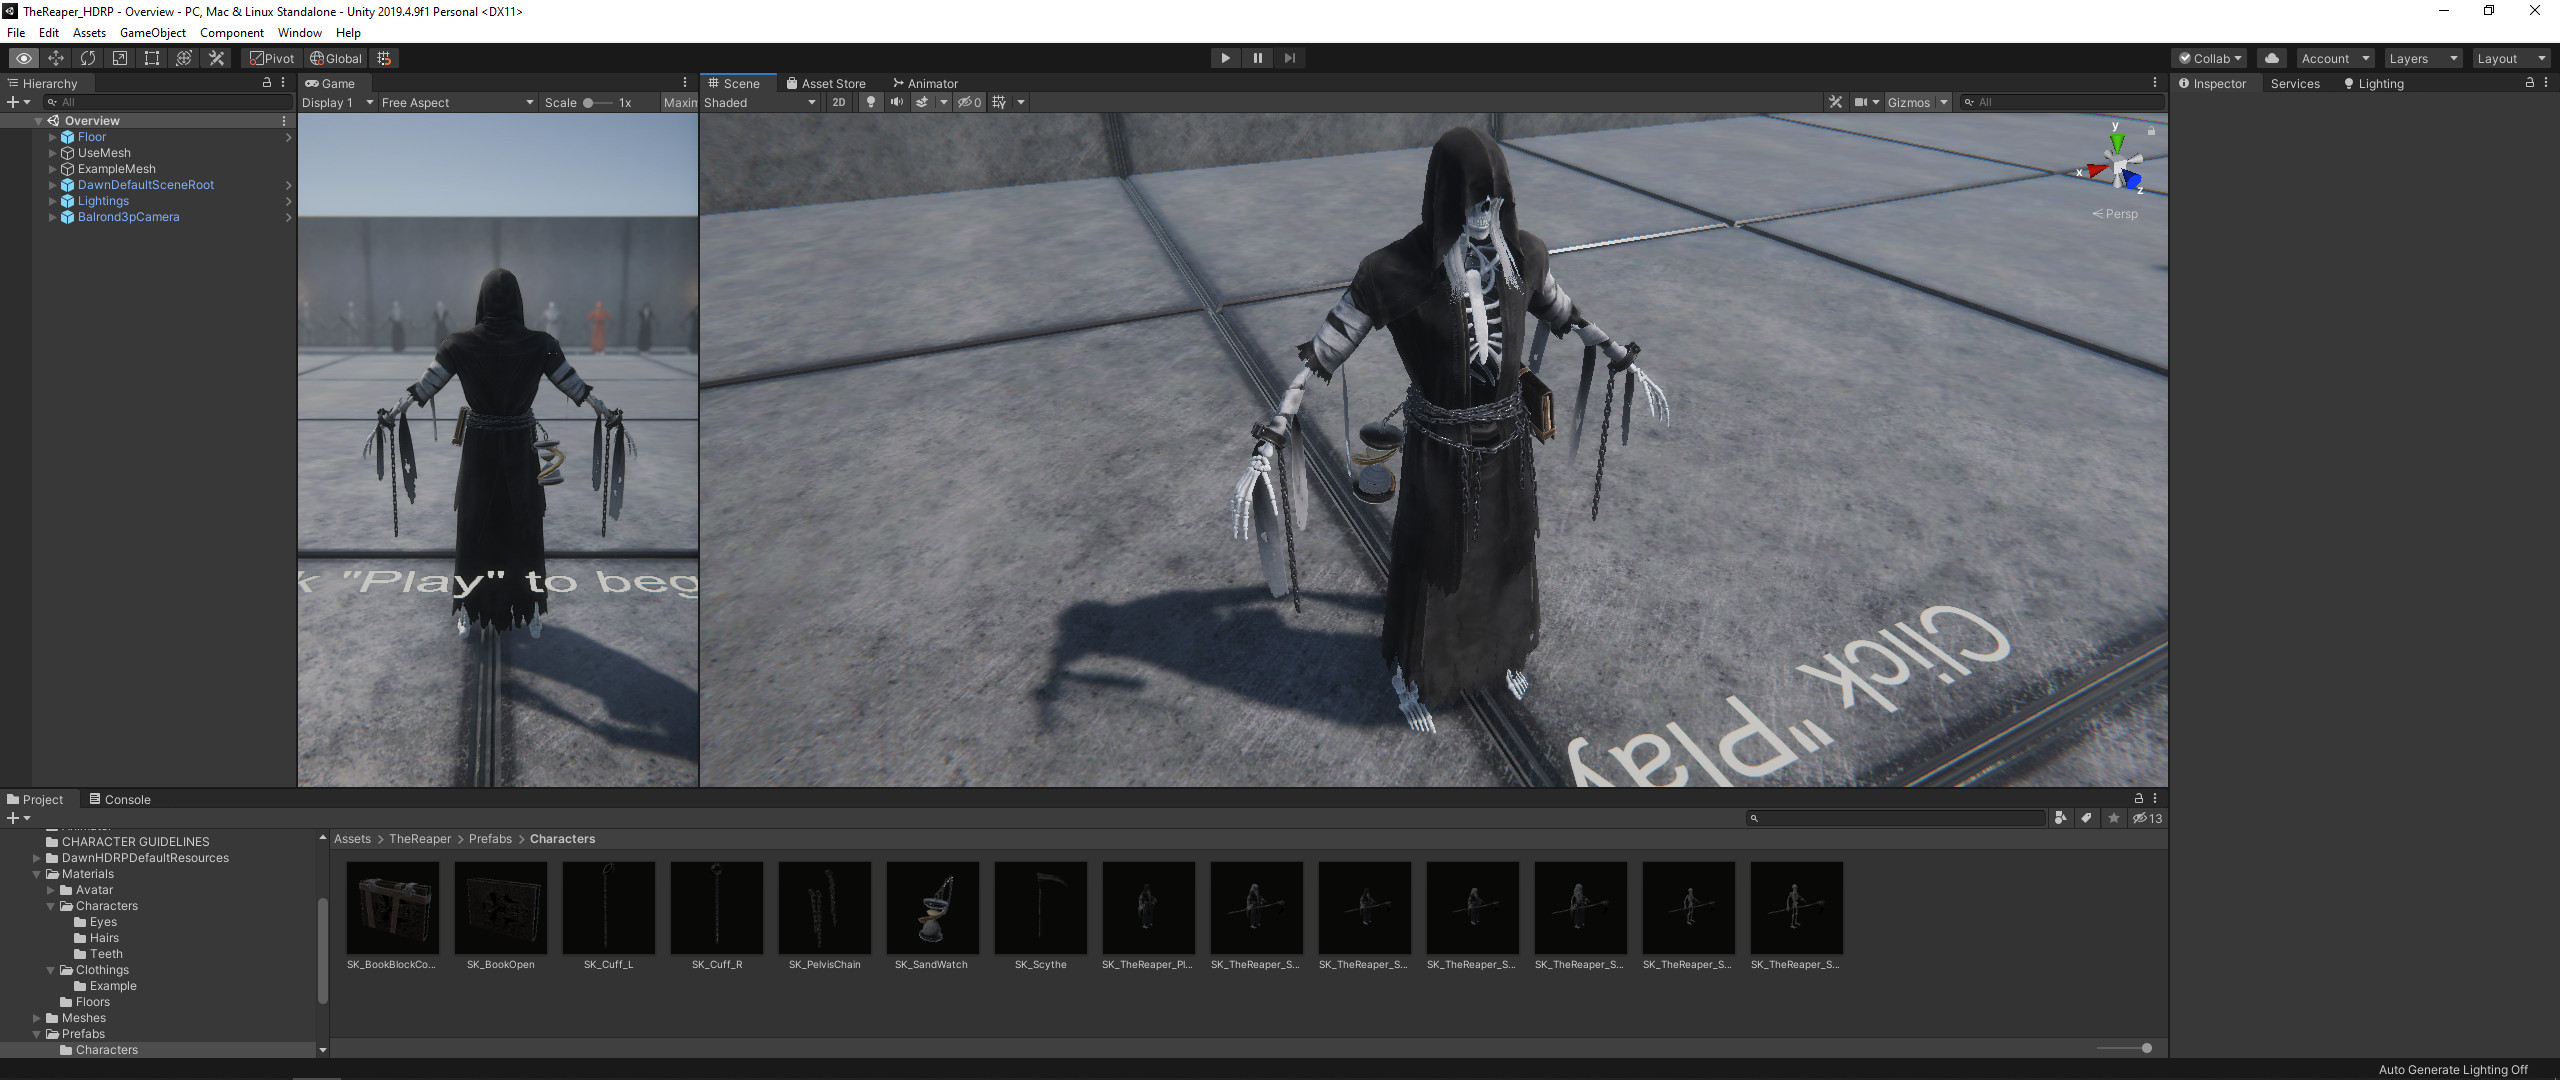Toggle 2D view in Scene
This screenshot has width=2560, height=1080.
(x=839, y=102)
